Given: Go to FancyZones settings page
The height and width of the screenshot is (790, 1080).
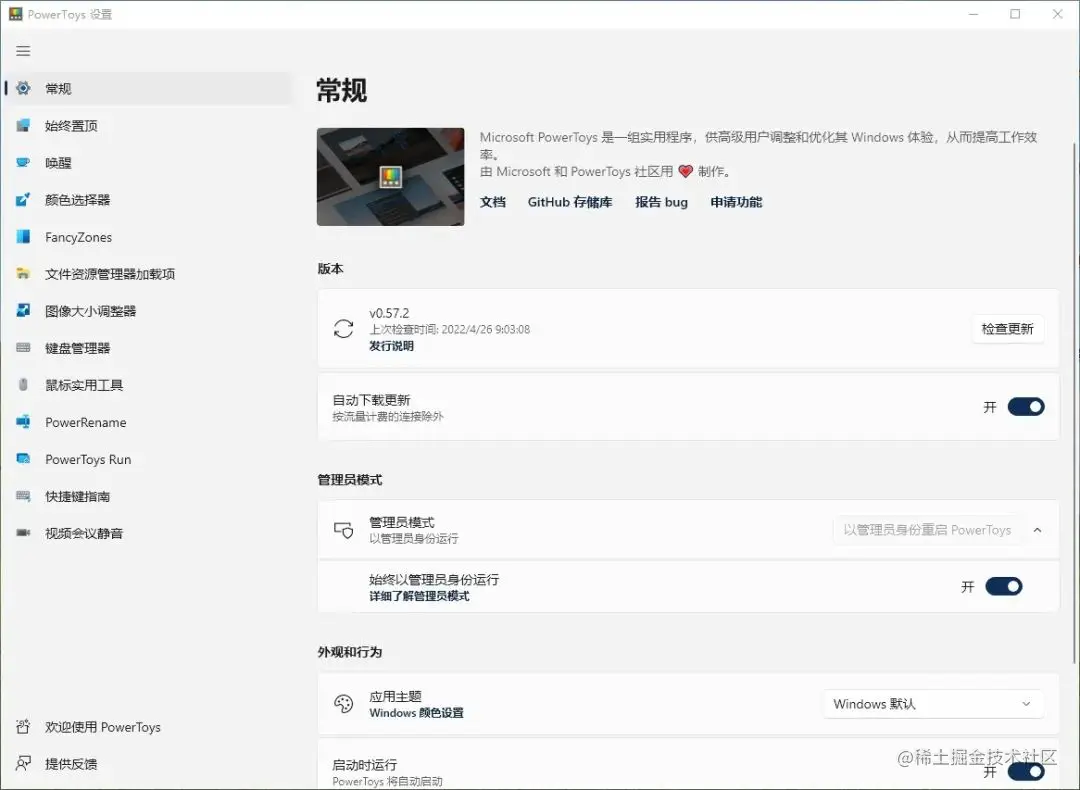Looking at the screenshot, I should (x=149, y=237).
